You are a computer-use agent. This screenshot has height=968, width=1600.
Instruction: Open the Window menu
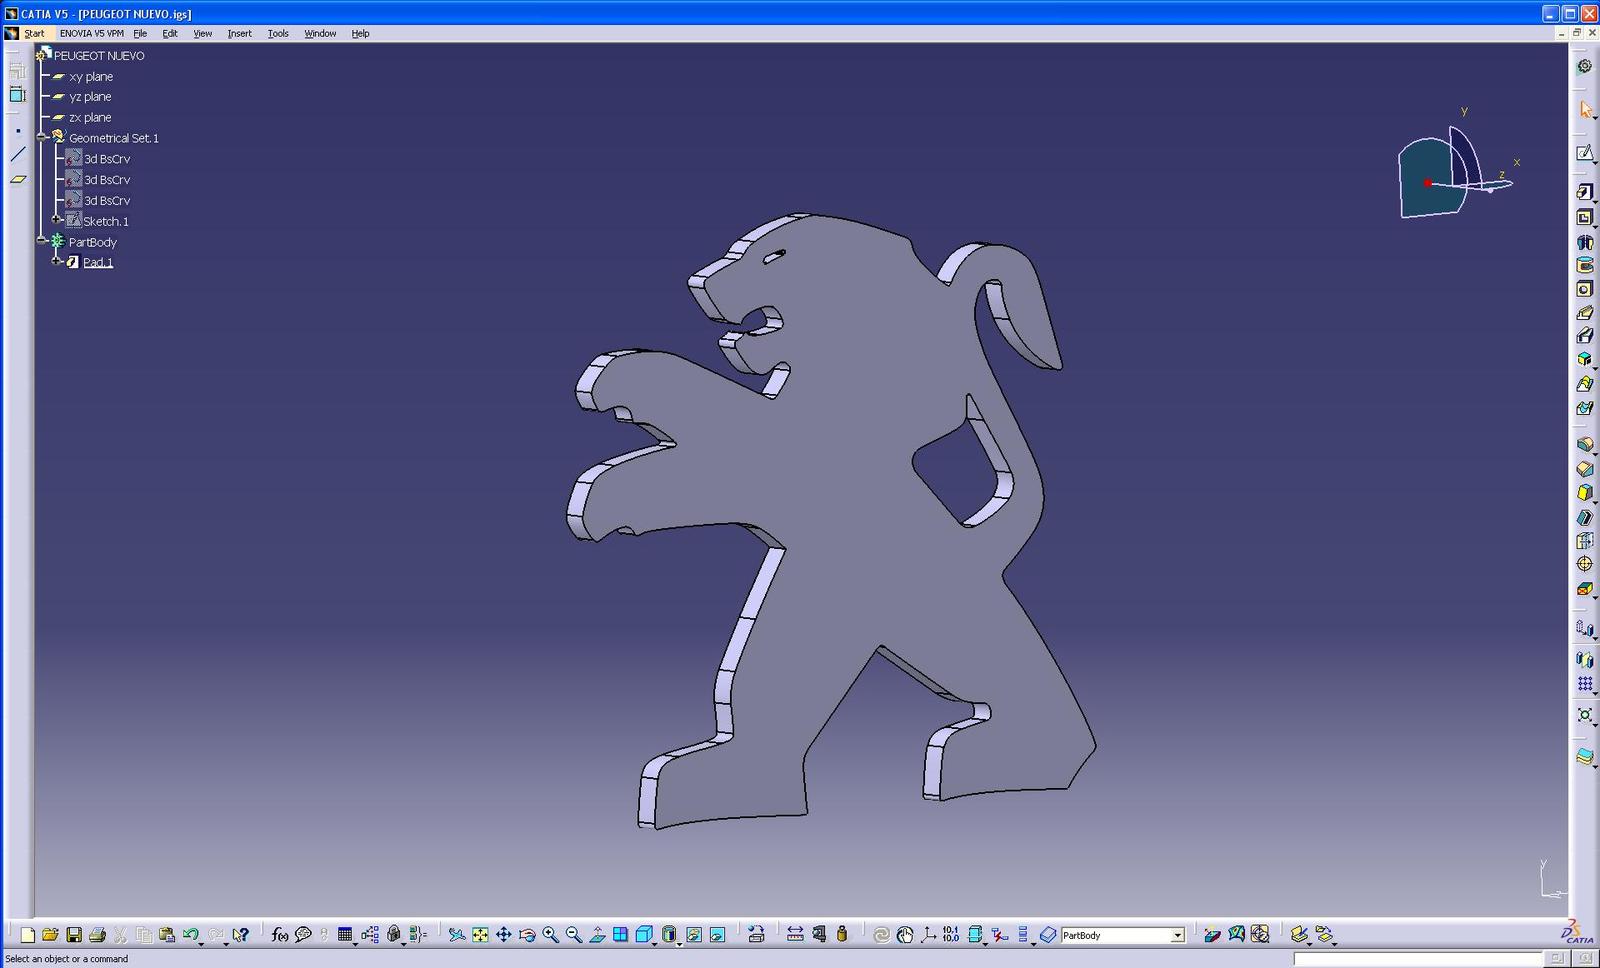[320, 33]
